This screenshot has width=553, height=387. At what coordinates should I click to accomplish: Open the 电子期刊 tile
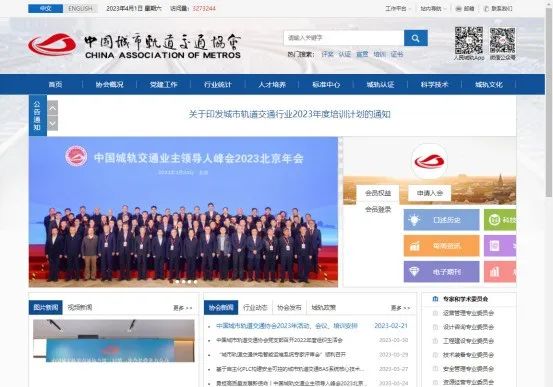pyautogui.click(x=442, y=272)
